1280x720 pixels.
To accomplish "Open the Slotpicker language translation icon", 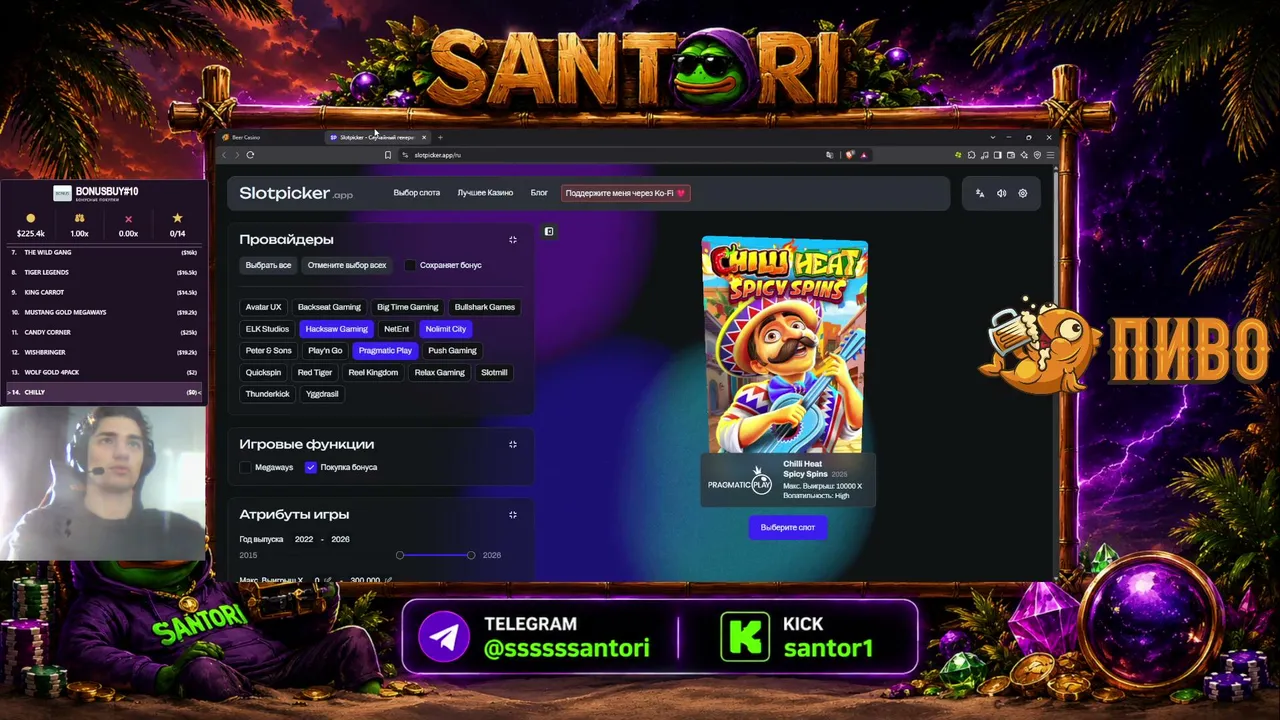I will click(980, 193).
